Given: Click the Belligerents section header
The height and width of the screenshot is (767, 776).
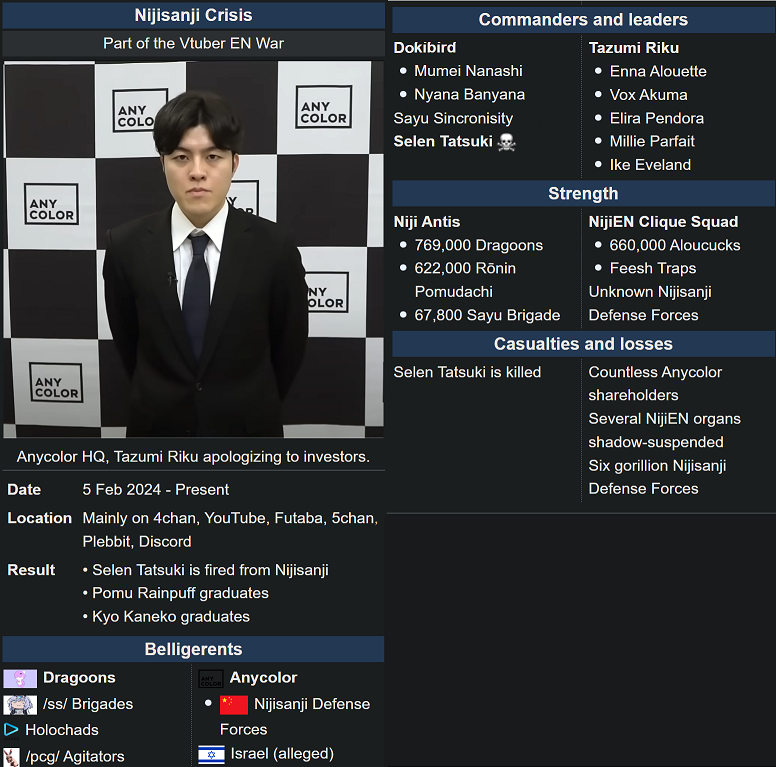Looking at the screenshot, I should (194, 649).
